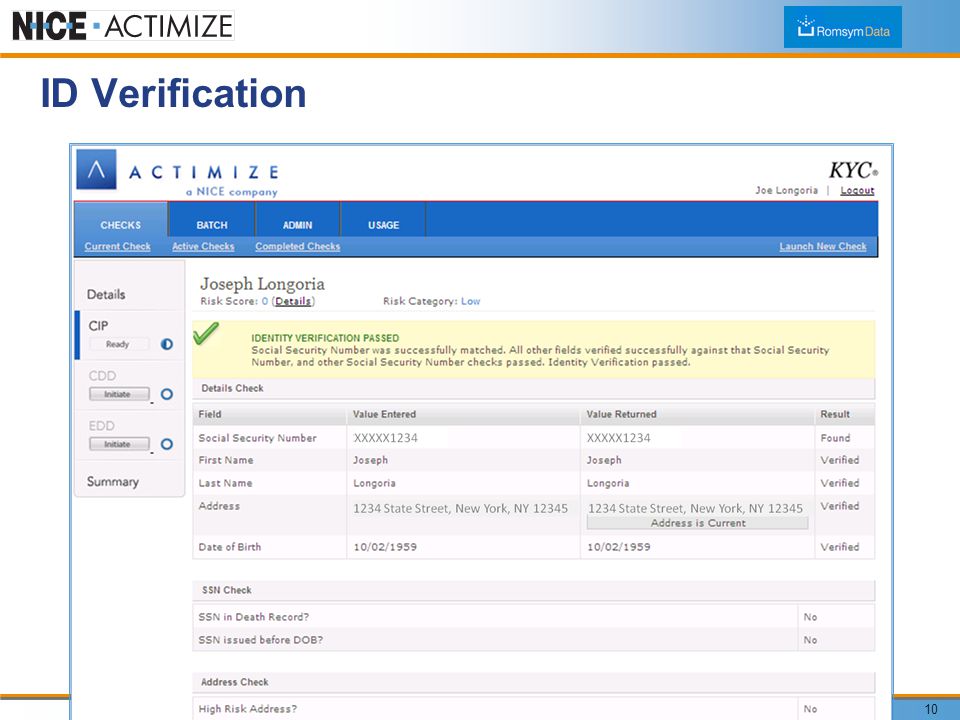Click the Low risk category value

(x=471, y=301)
